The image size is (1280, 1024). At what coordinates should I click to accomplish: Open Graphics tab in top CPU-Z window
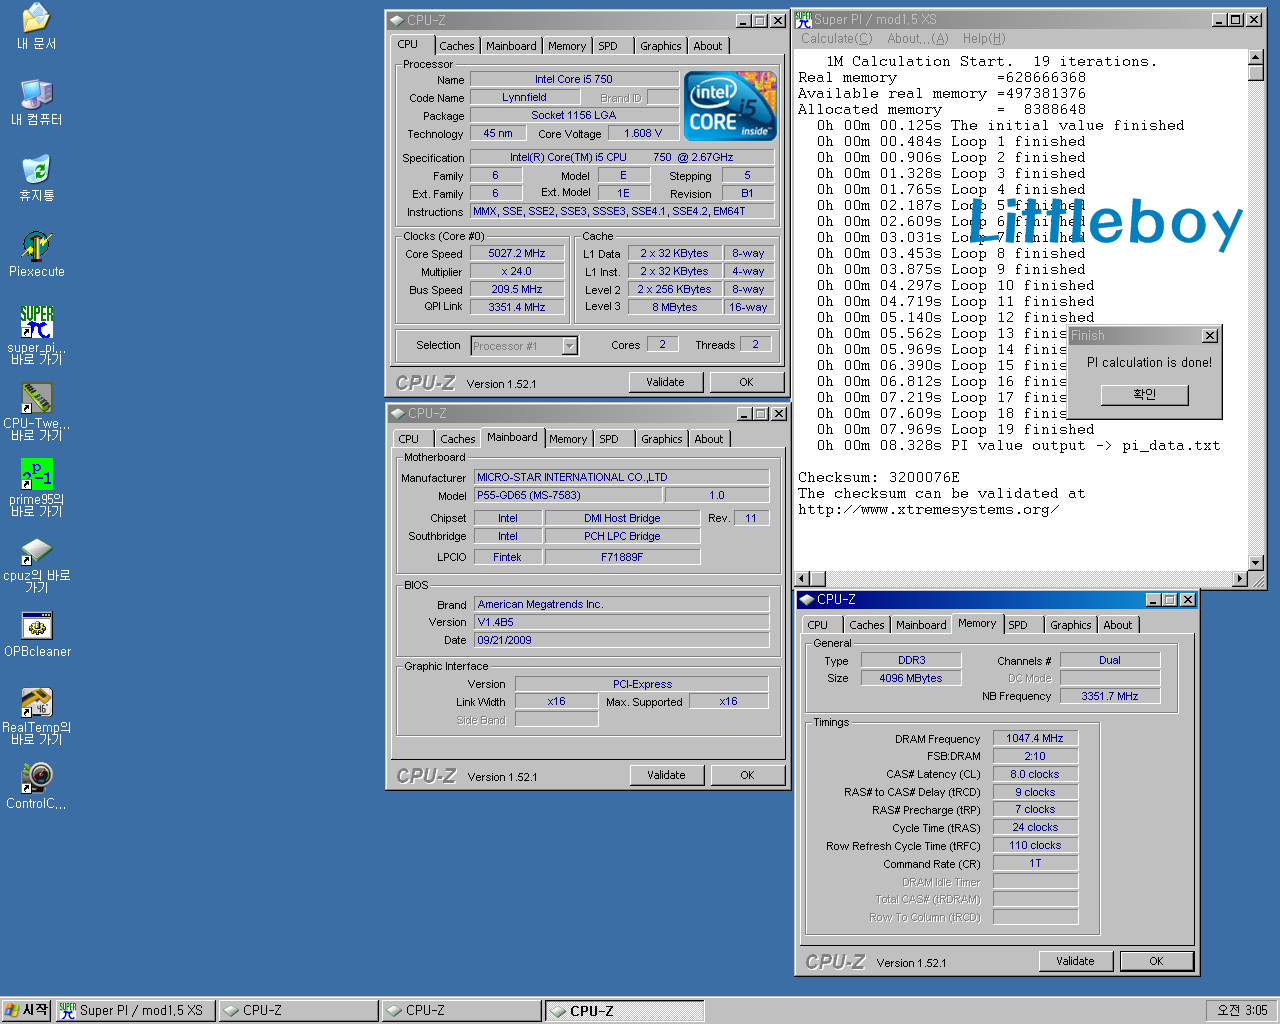661,46
